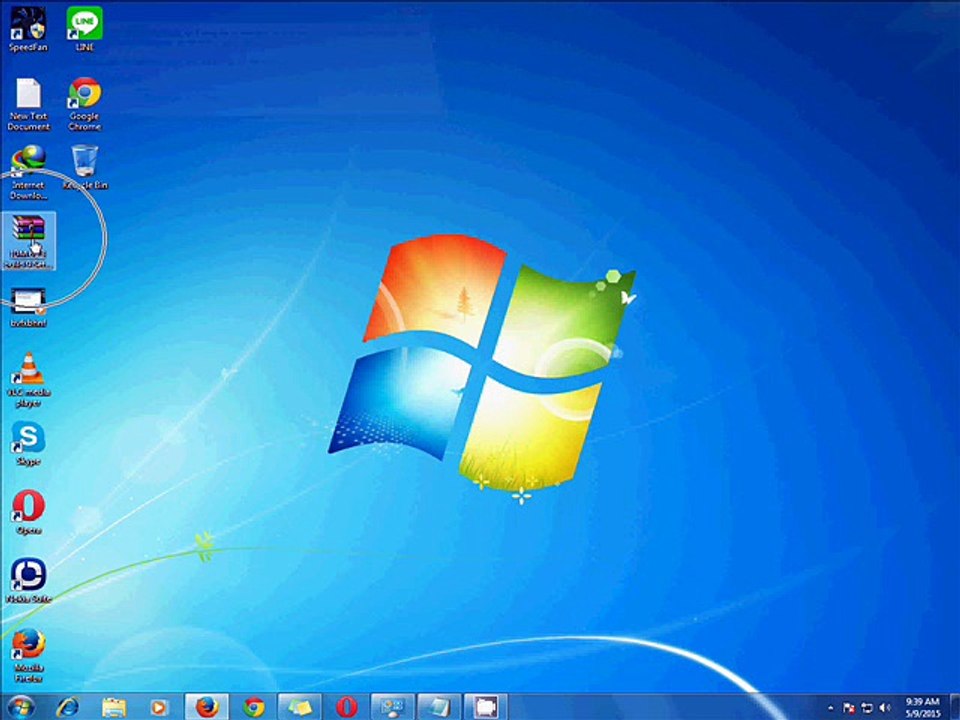
Task: Click the Show Desktop strip
Action: pos(955,707)
